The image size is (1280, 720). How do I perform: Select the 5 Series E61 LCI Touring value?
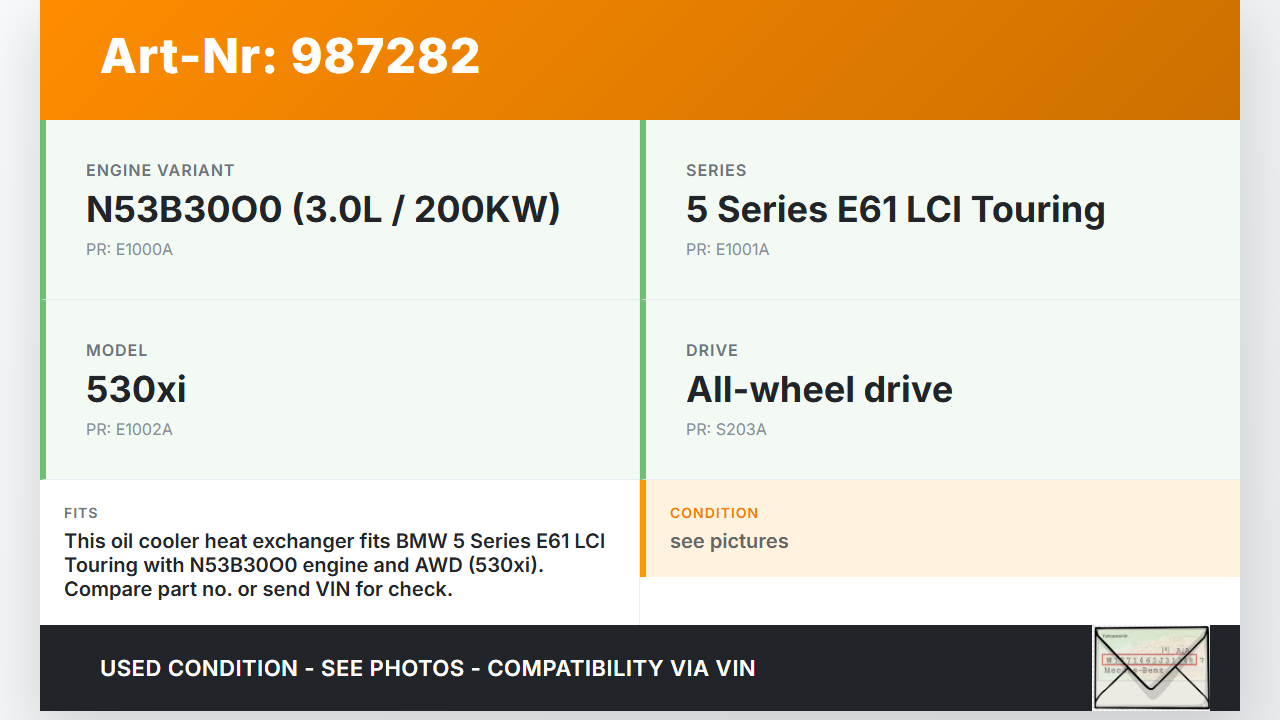click(x=895, y=209)
